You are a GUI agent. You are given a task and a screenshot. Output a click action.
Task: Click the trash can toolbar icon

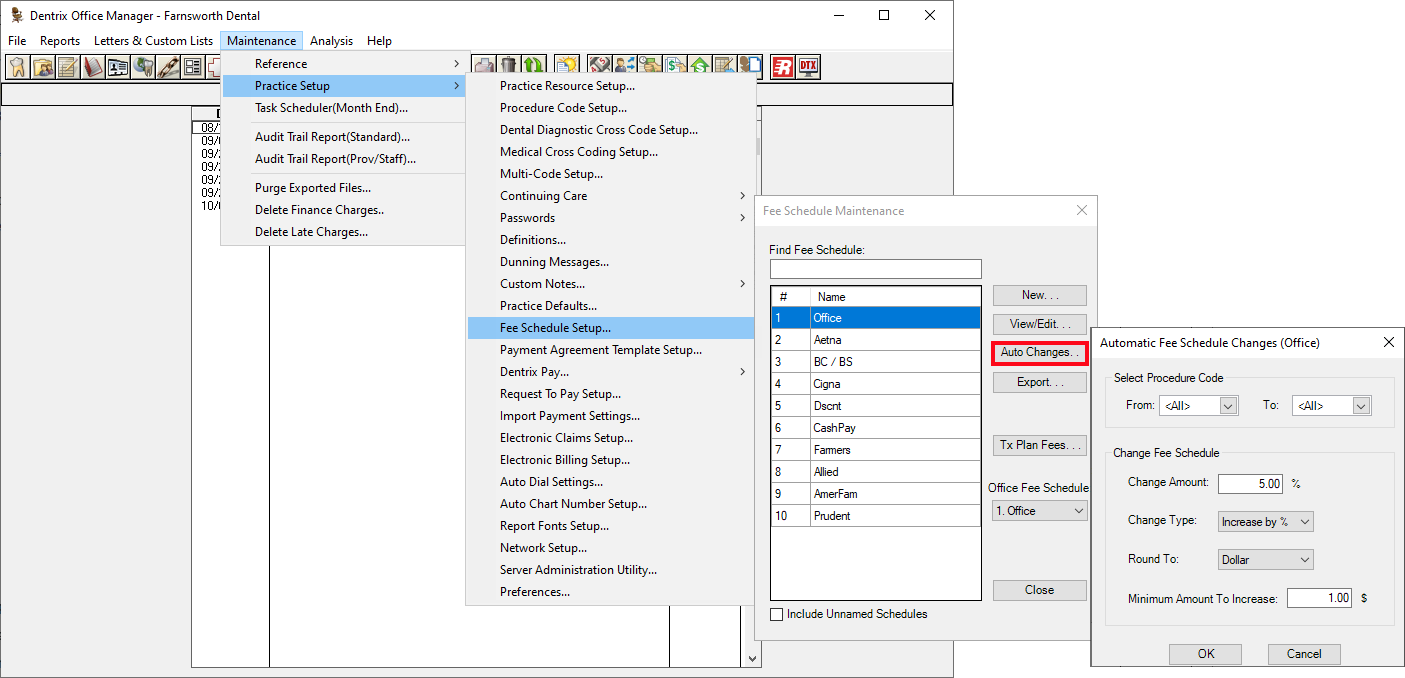(x=509, y=66)
